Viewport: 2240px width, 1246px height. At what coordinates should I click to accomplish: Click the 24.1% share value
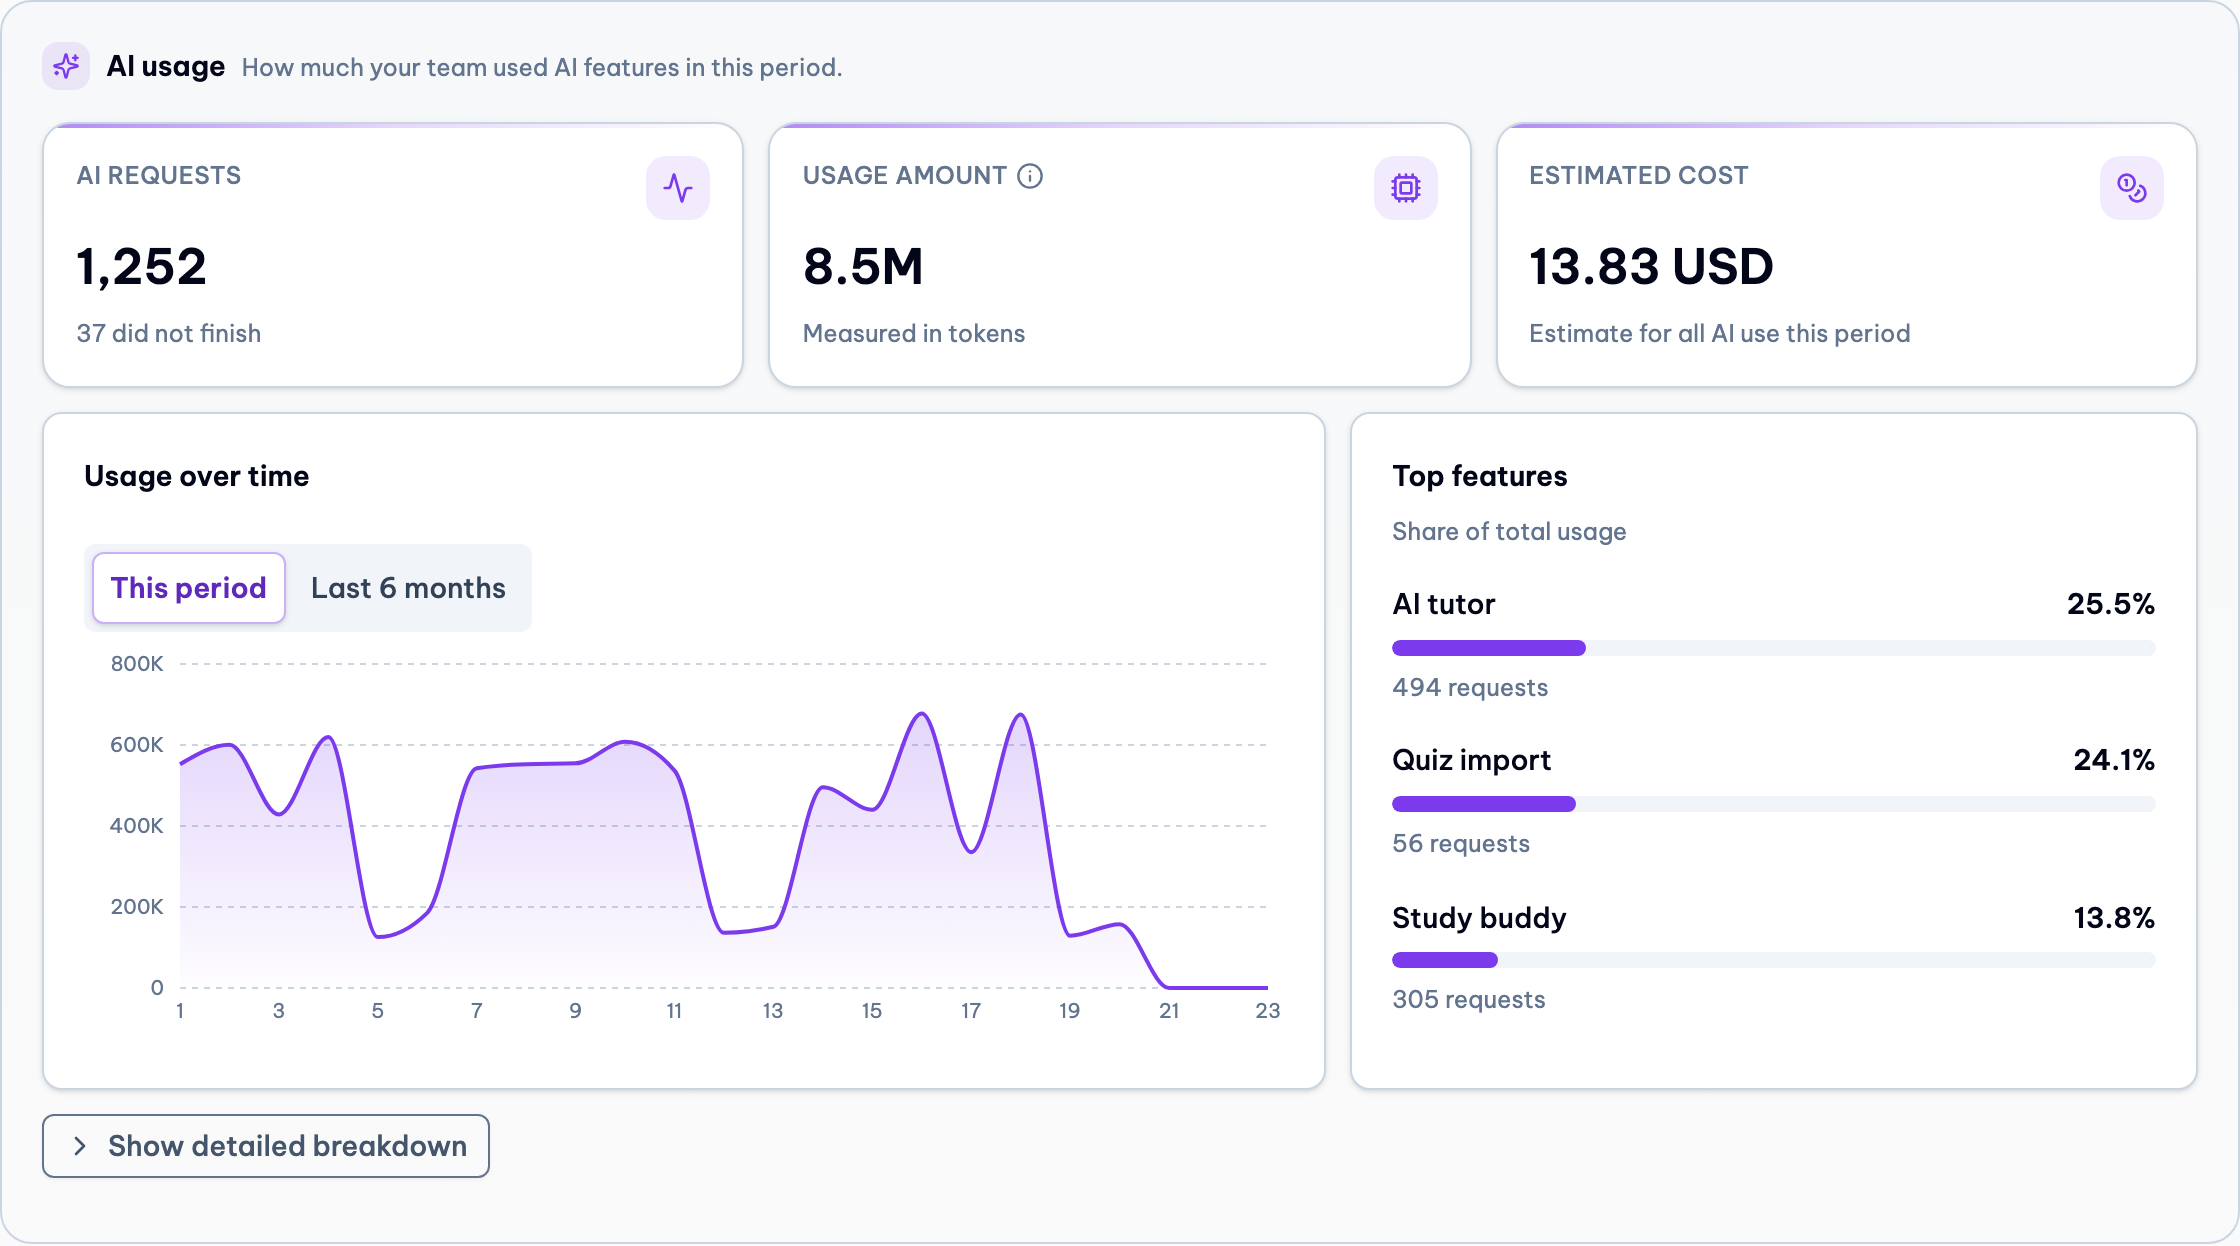[x=2114, y=760]
